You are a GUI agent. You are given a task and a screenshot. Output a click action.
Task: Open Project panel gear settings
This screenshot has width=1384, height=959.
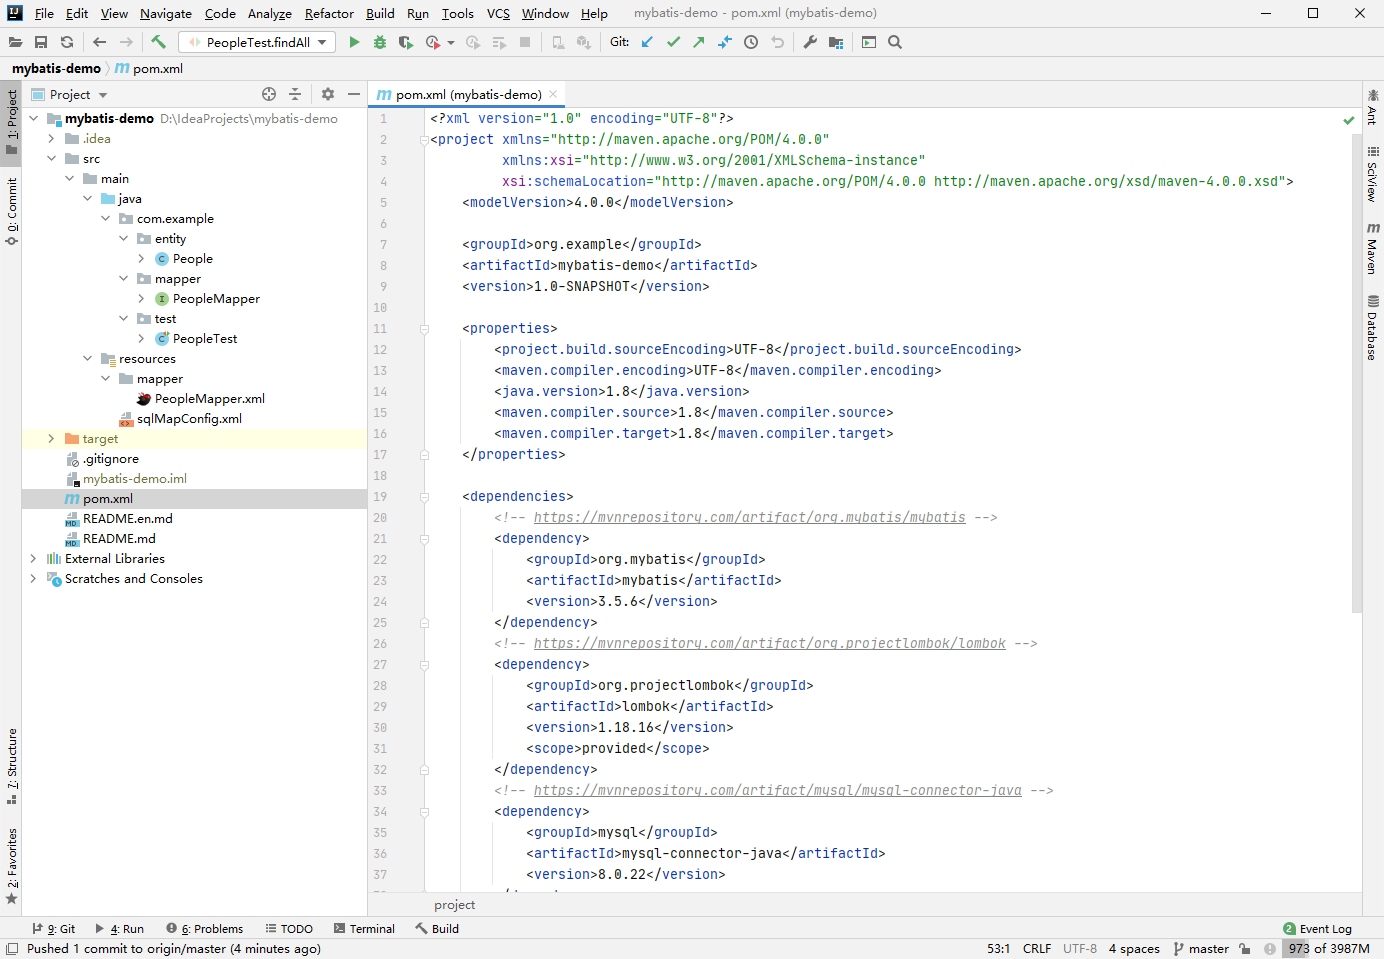328,94
